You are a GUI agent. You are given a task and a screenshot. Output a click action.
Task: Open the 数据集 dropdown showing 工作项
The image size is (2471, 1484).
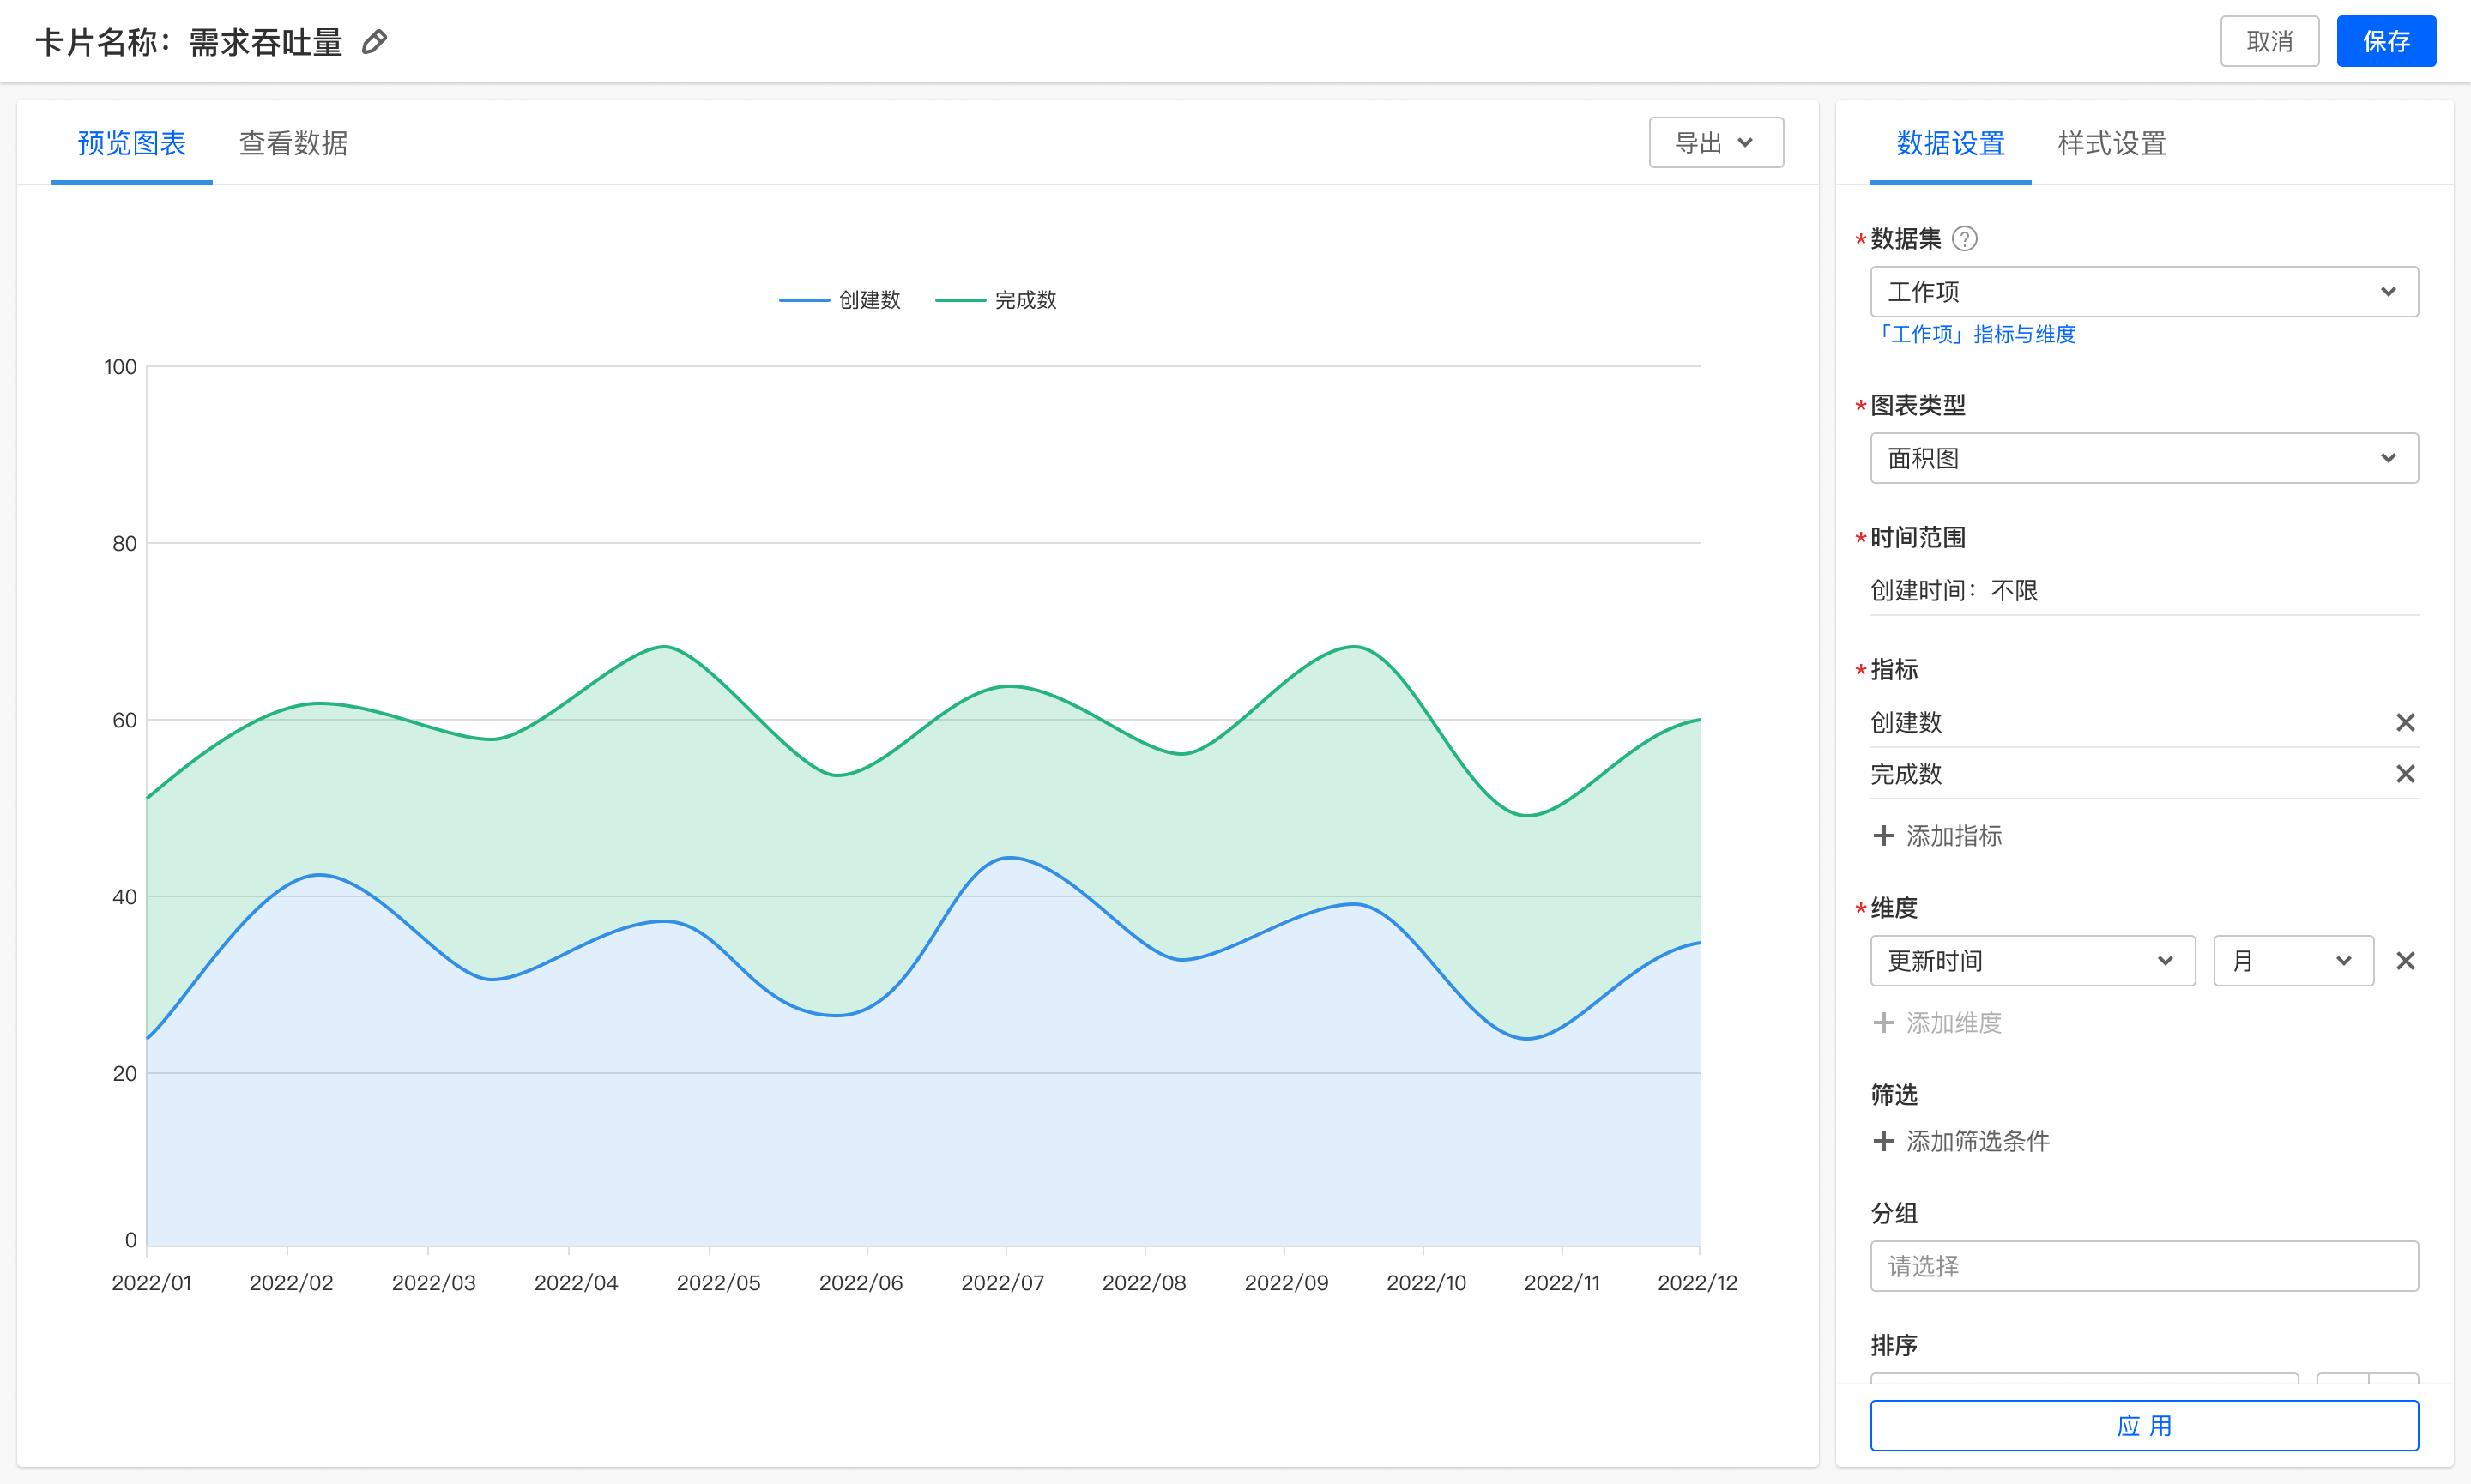[2143, 292]
